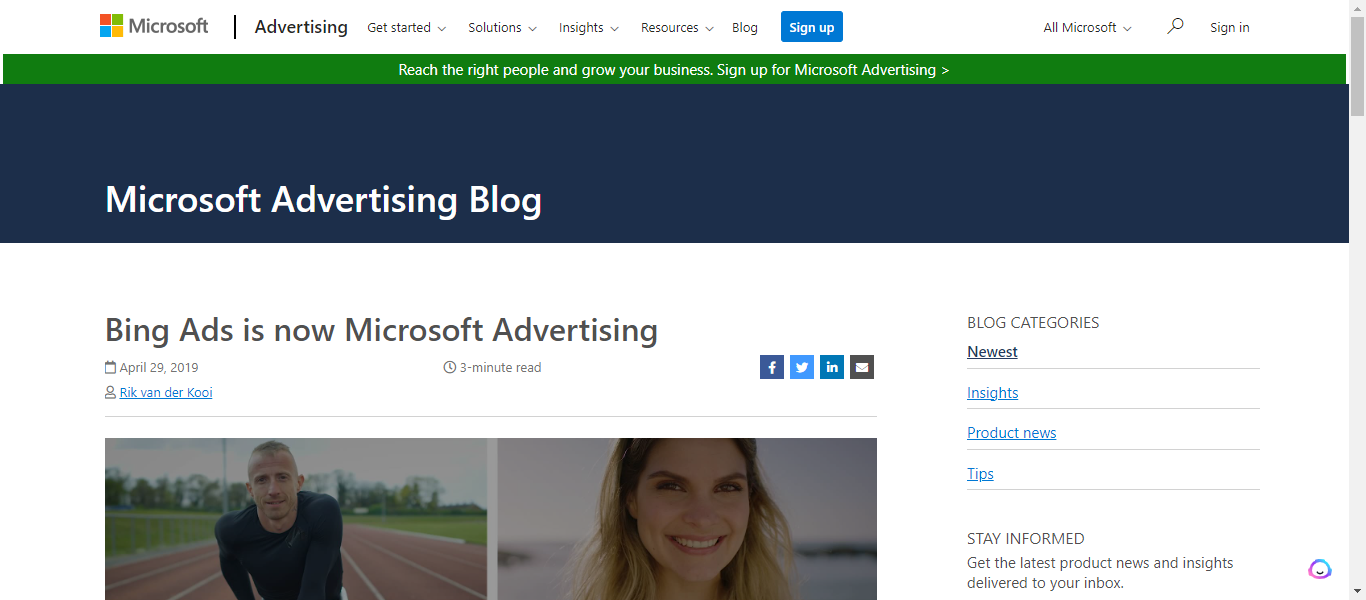Click the article hero image
This screenshot has width=1366, height=600.
(x=491, y=519)
